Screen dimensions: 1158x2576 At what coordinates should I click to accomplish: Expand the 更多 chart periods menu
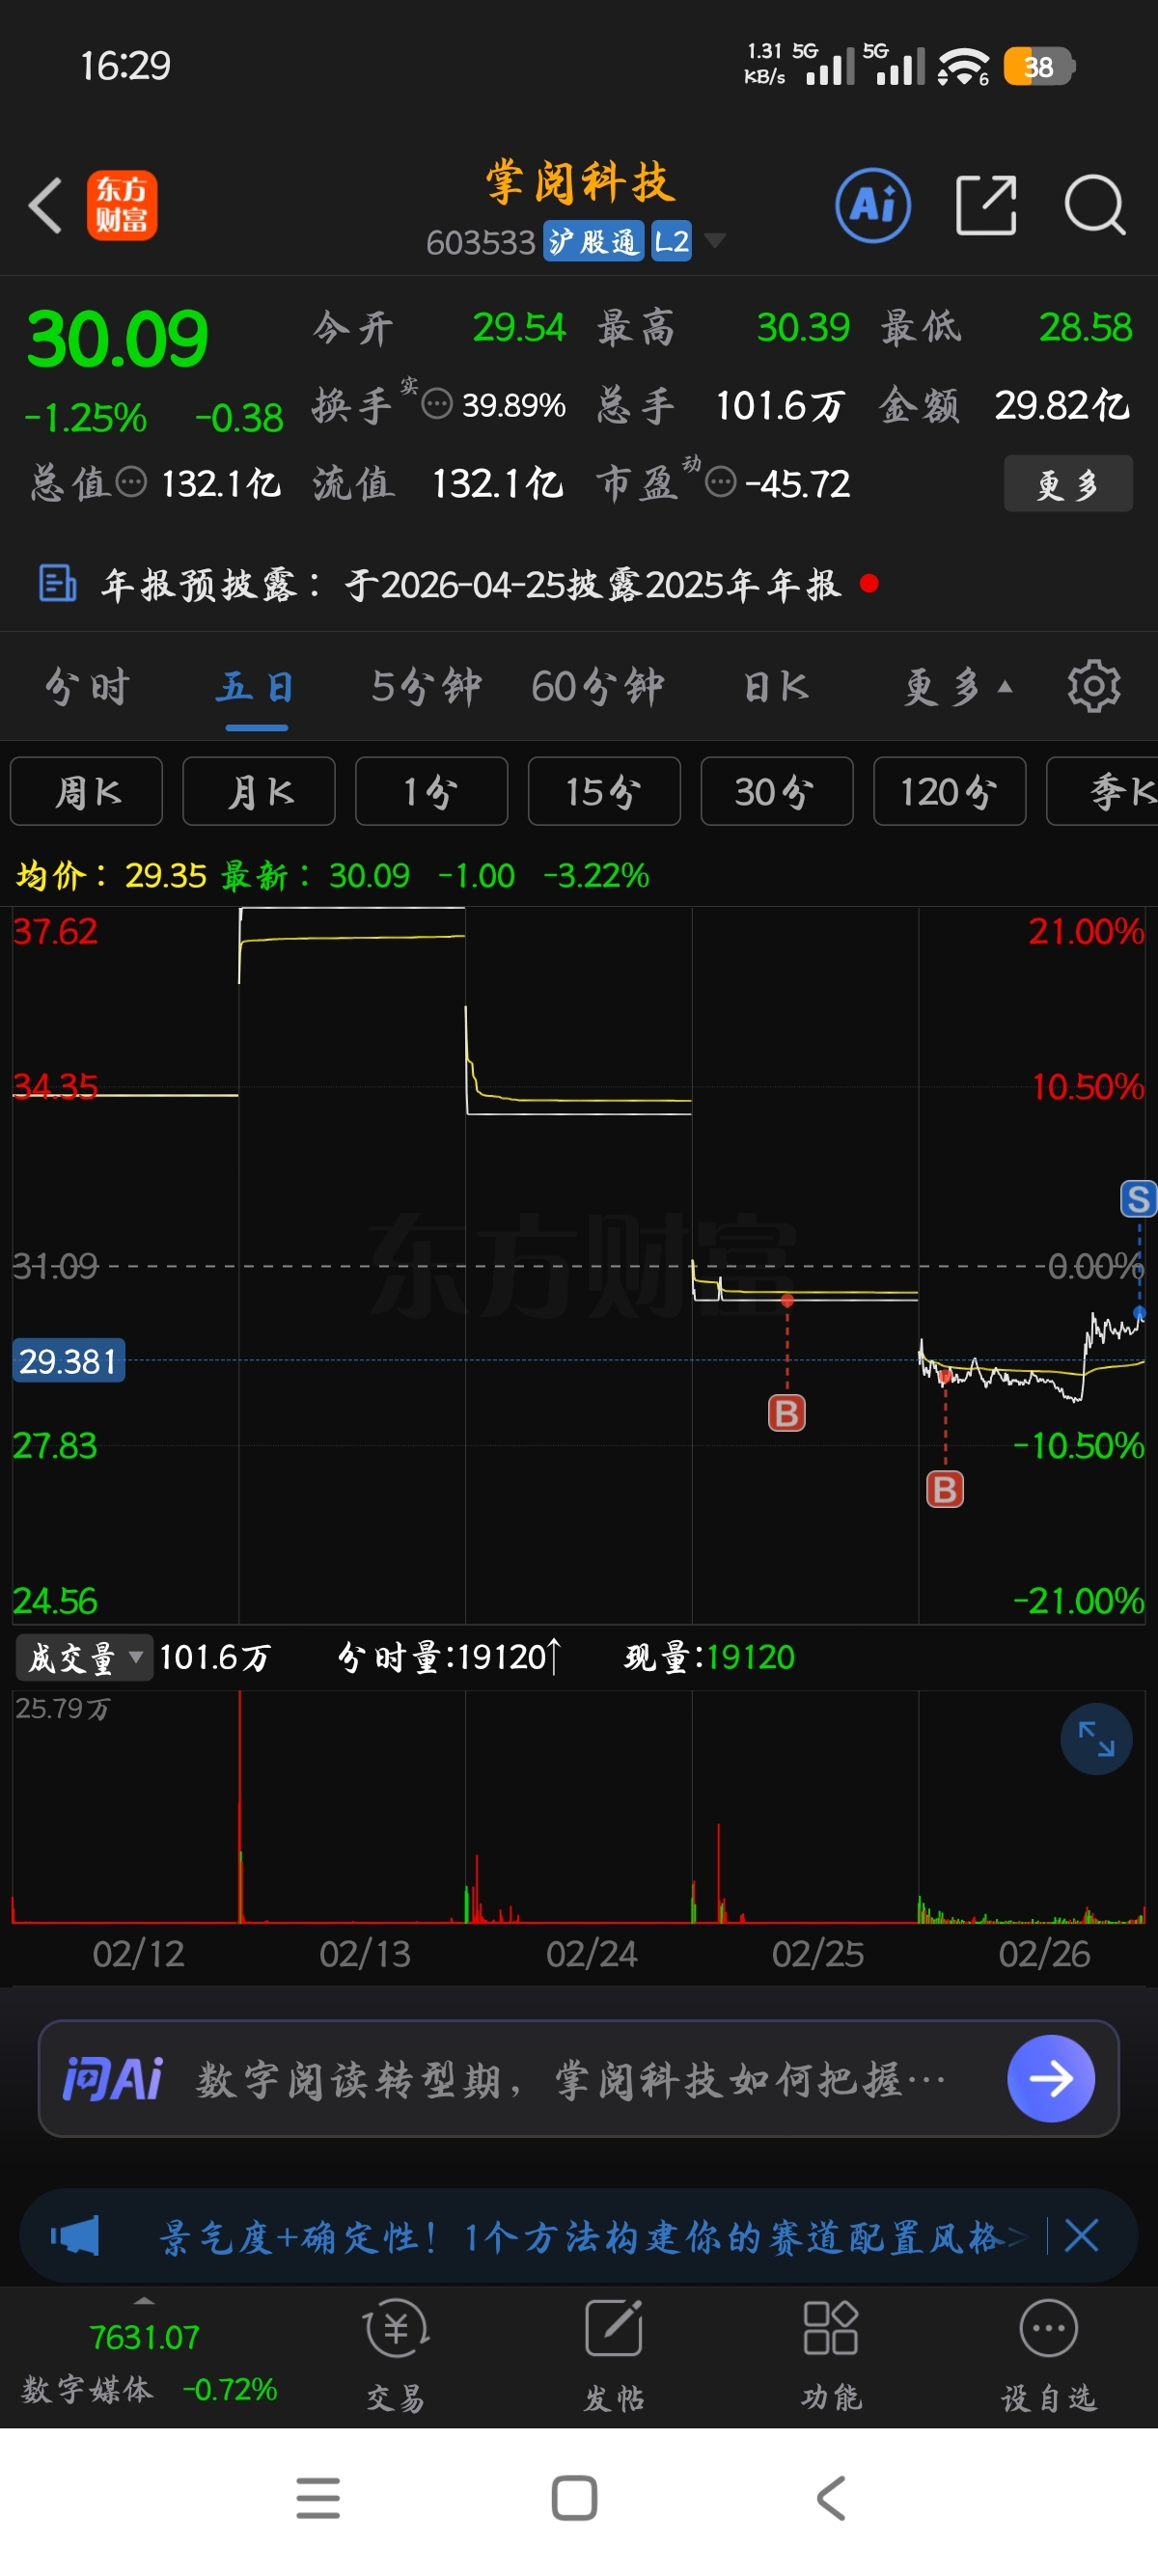point(957,687)
